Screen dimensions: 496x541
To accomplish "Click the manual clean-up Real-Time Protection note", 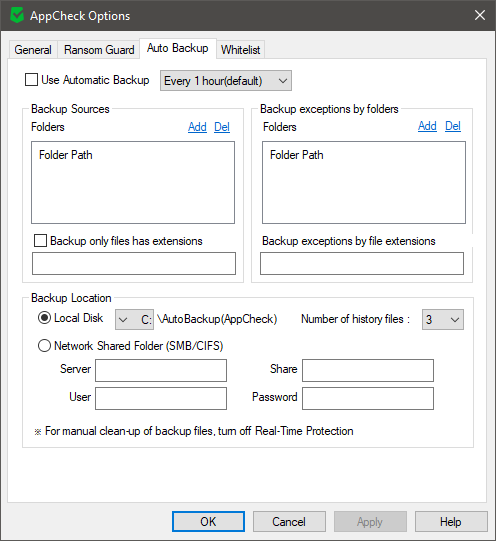I will point(194,431).
